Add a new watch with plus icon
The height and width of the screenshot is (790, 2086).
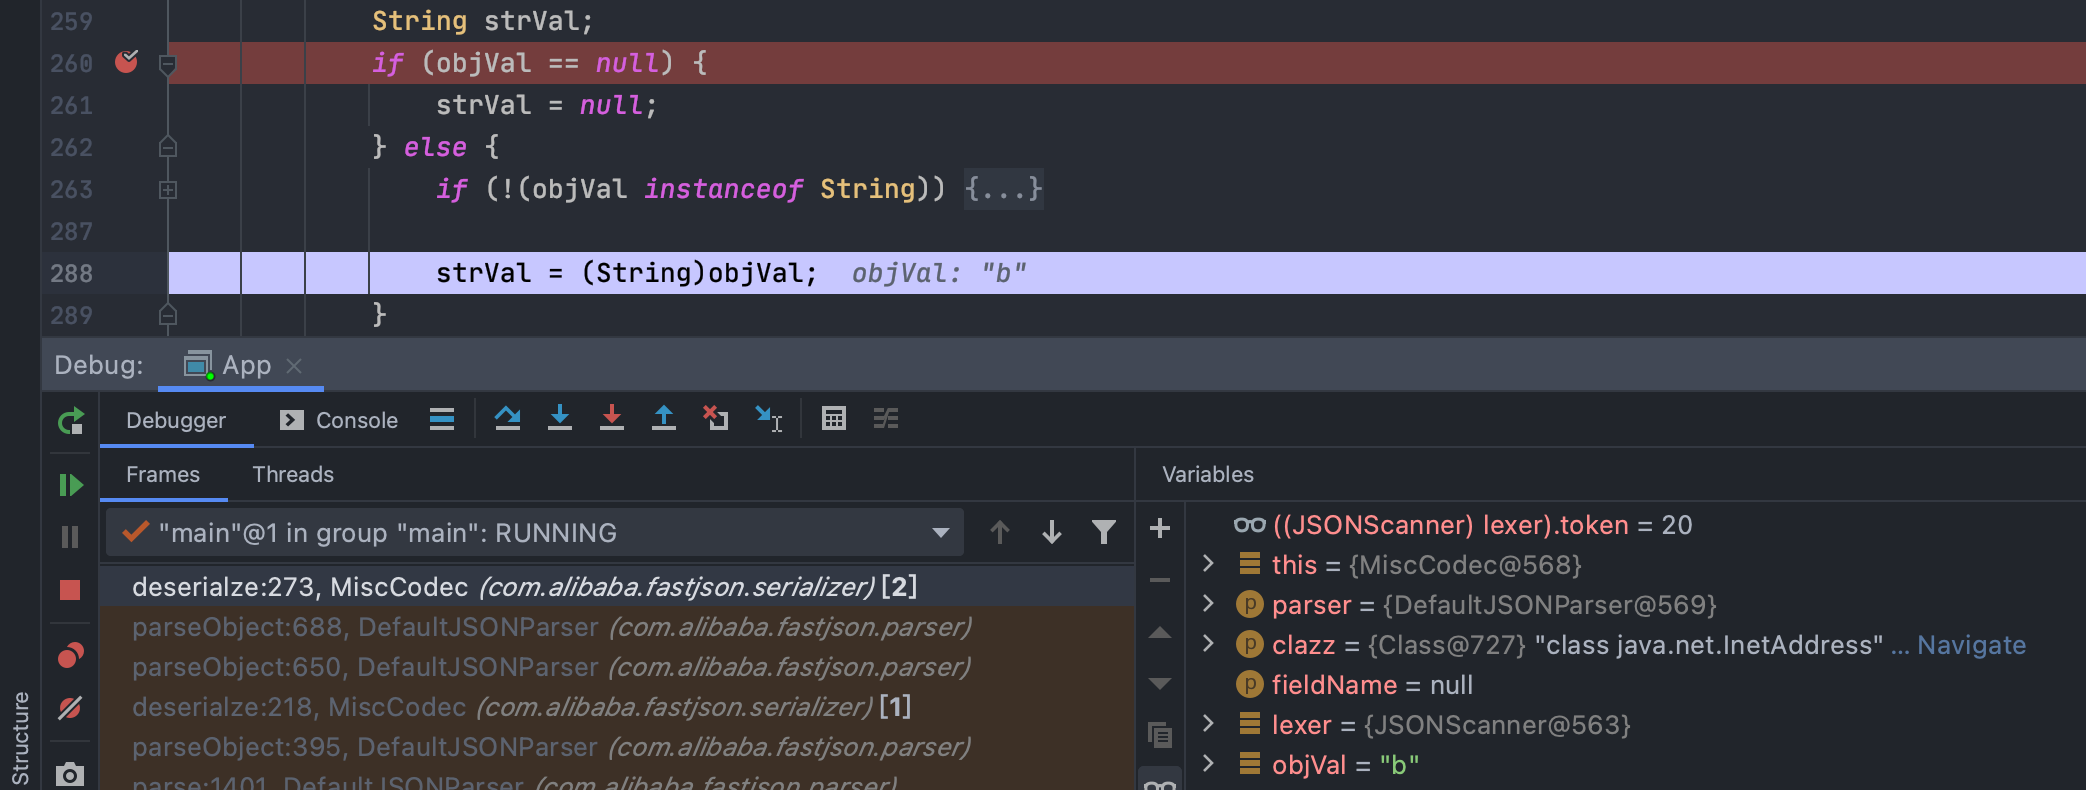click(1160, 528)
